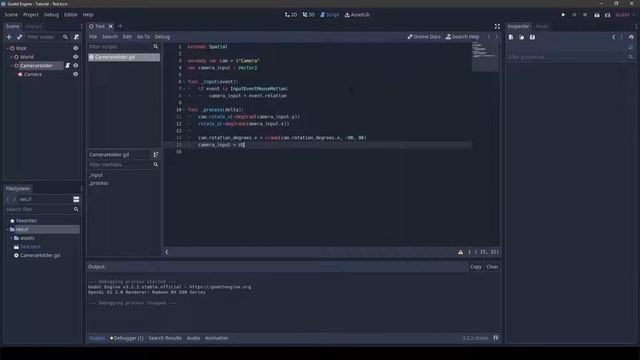The image size is (640, 360).
Task: Click the instance child scene link icon
Action: [19, 37]
